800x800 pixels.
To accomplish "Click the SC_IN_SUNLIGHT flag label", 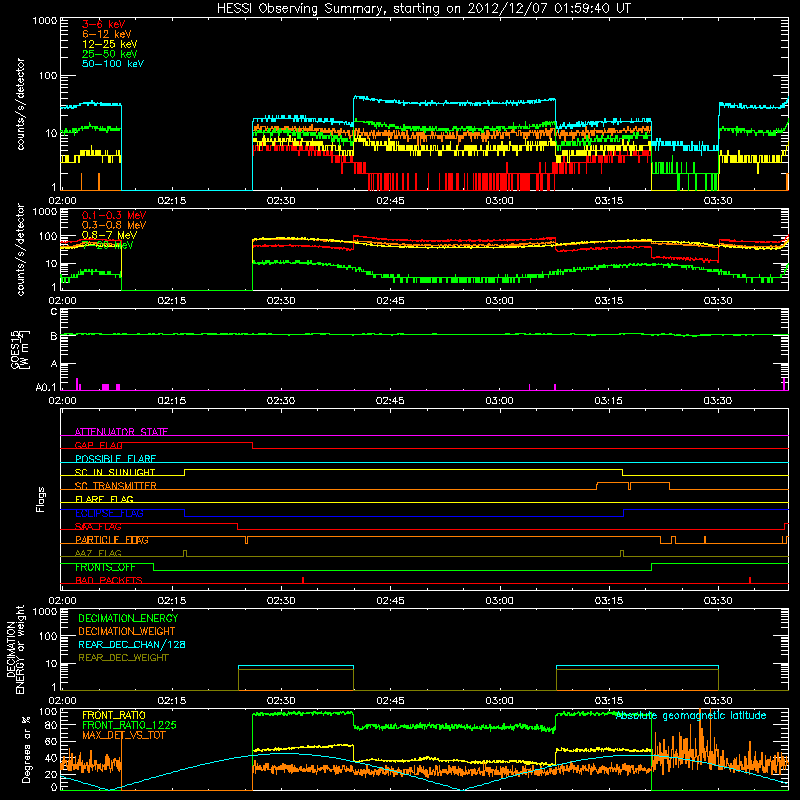I will [115, 472].
